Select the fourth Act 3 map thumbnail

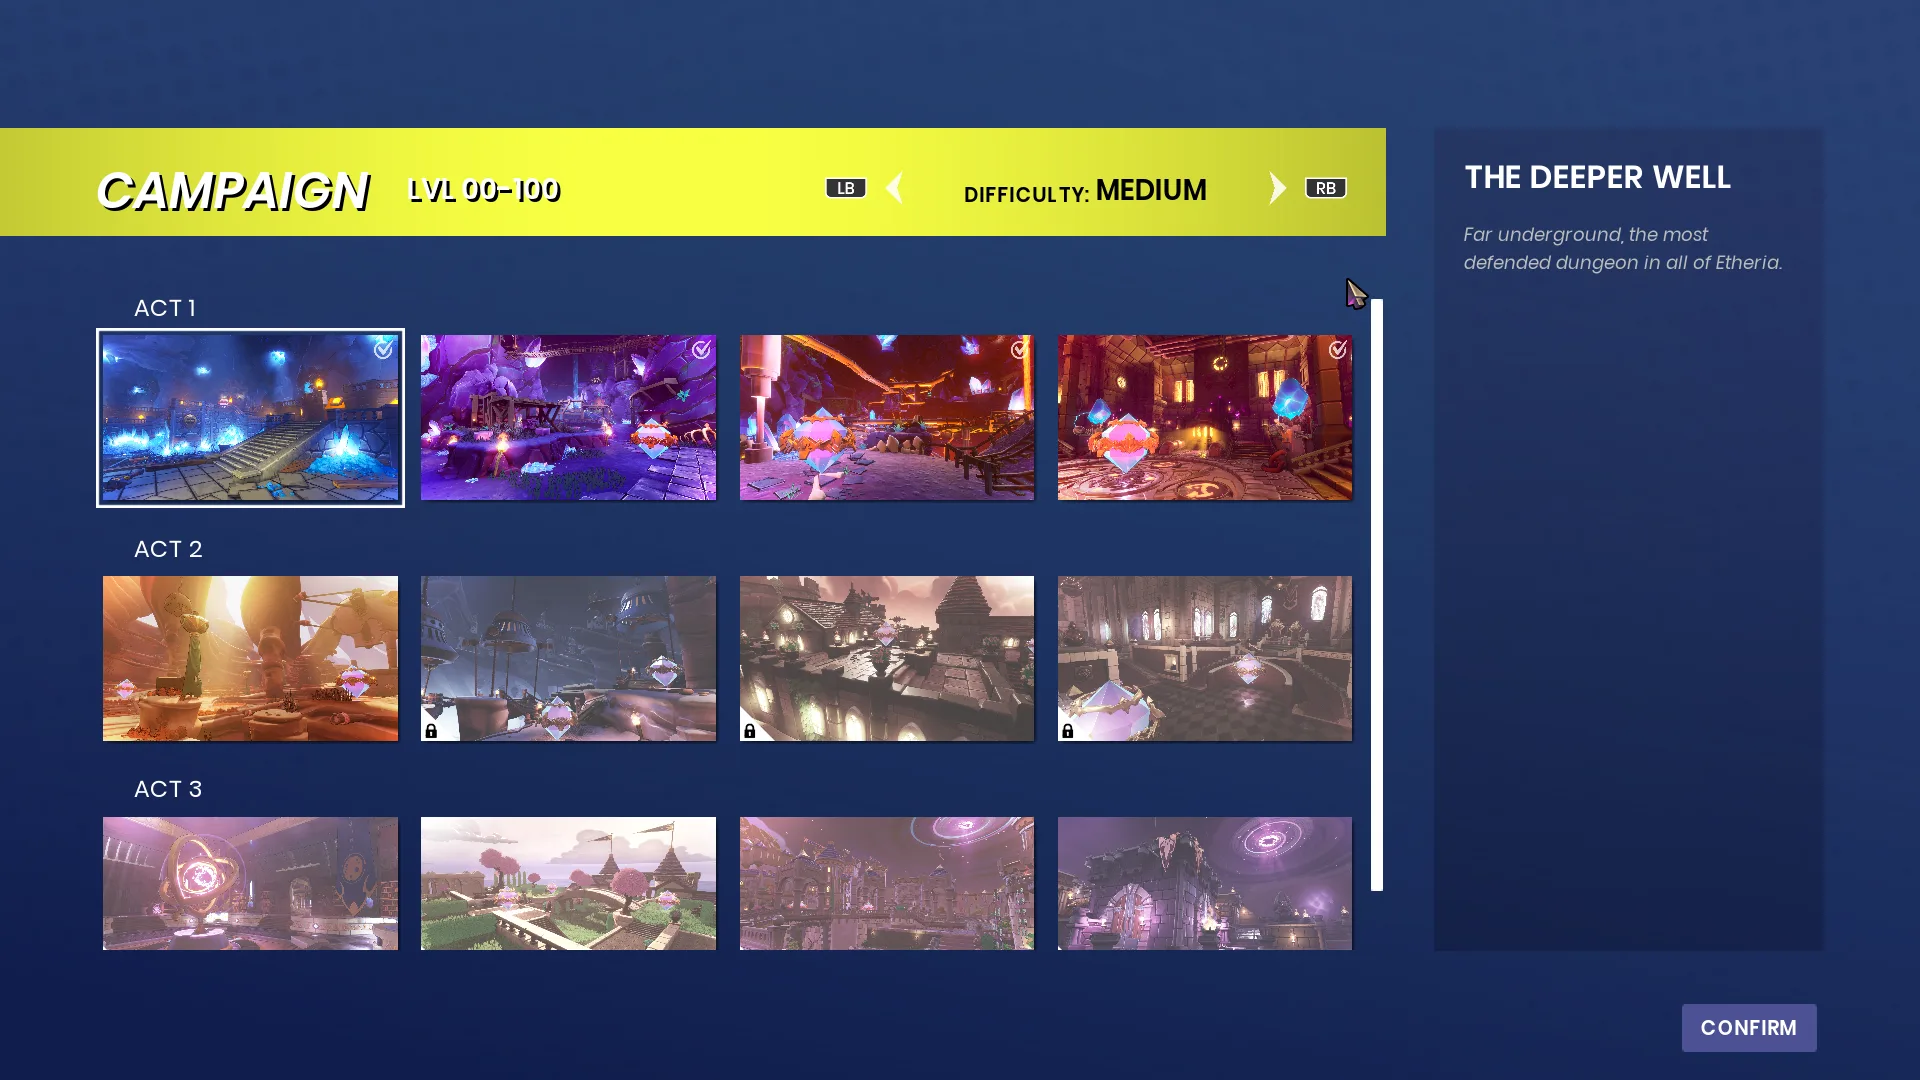(x=1205, y=883)
